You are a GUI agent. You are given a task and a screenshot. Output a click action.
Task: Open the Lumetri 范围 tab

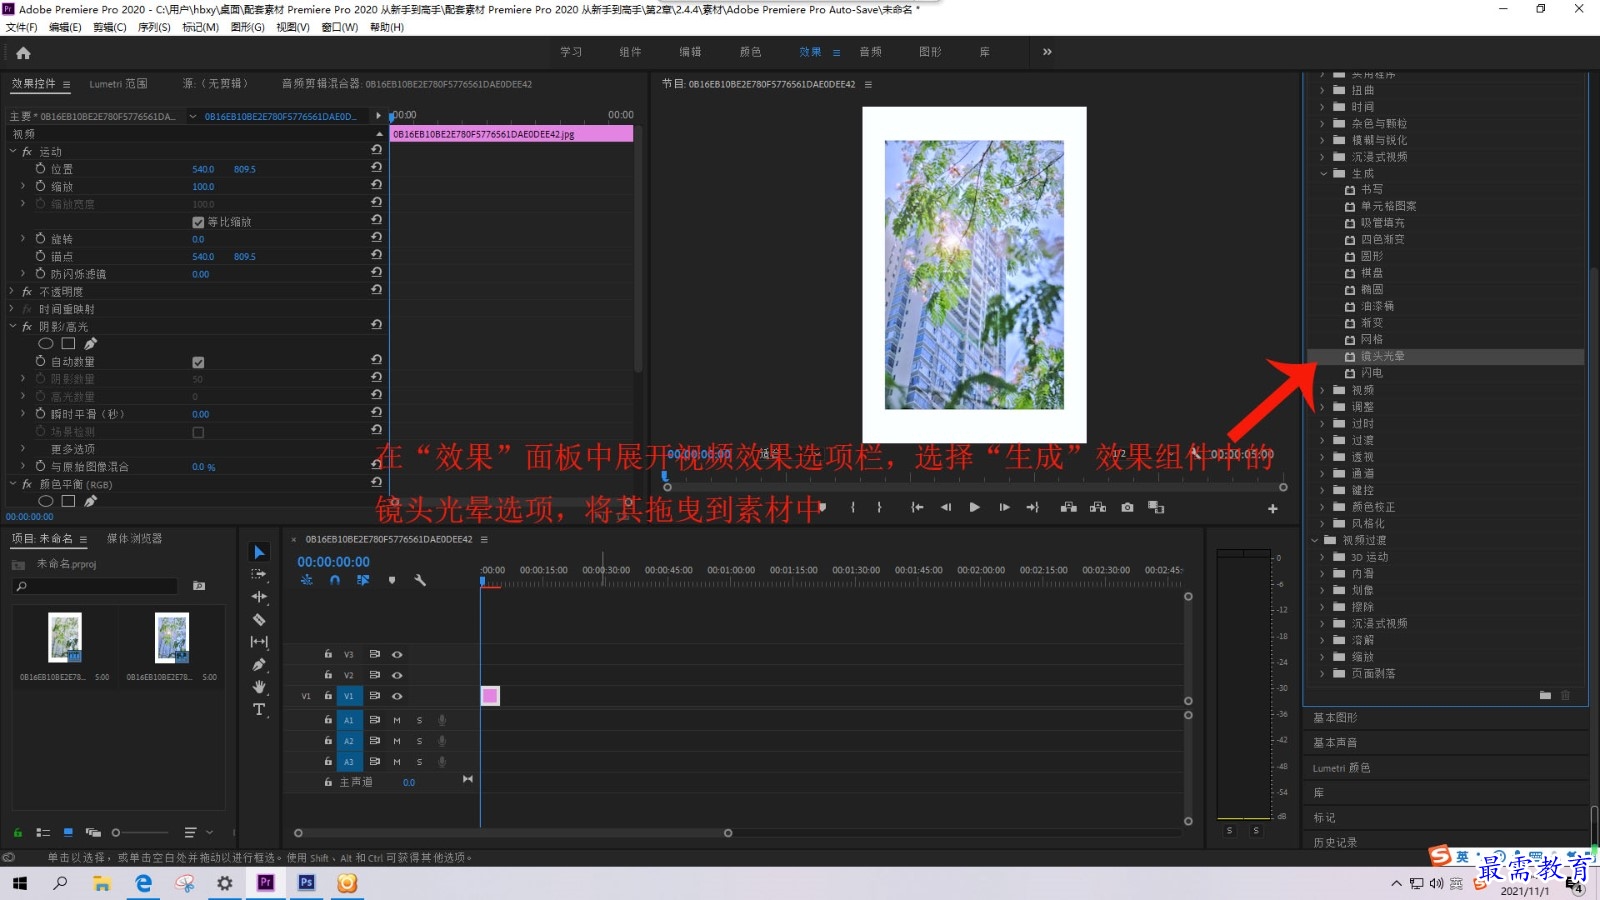point(118,84)
